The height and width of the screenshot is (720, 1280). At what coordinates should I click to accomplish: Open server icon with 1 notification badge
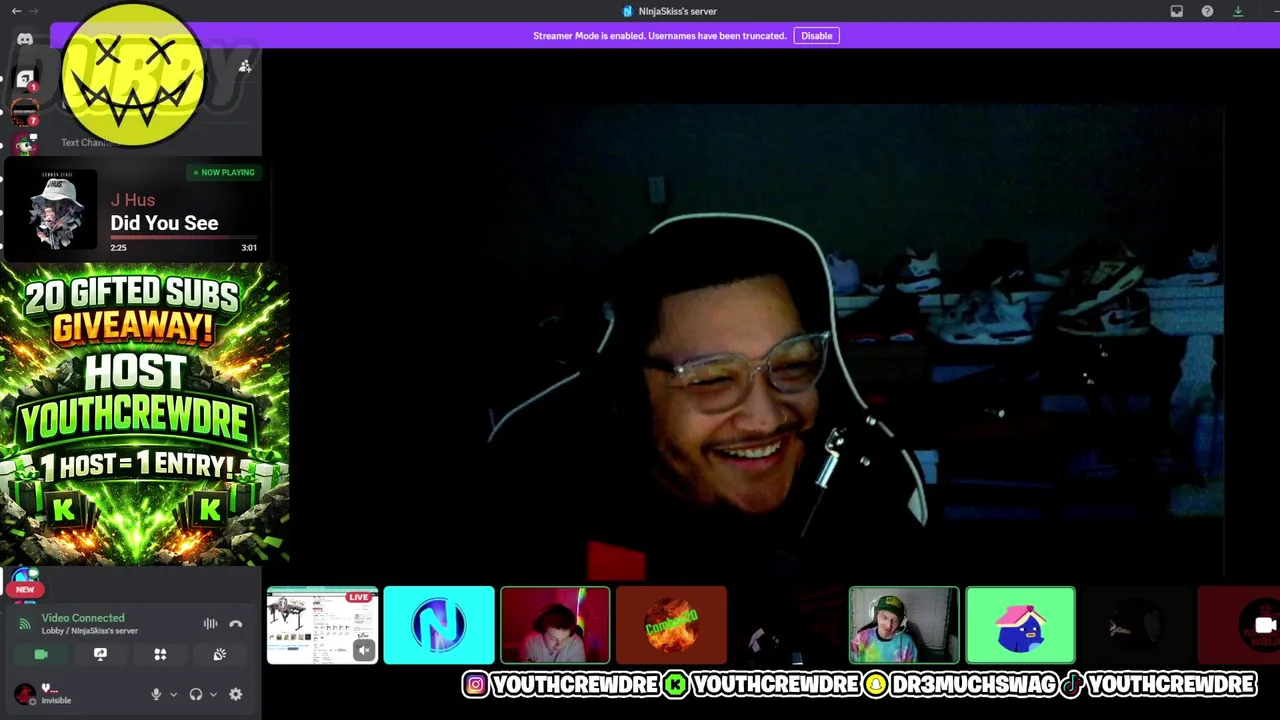25,79
